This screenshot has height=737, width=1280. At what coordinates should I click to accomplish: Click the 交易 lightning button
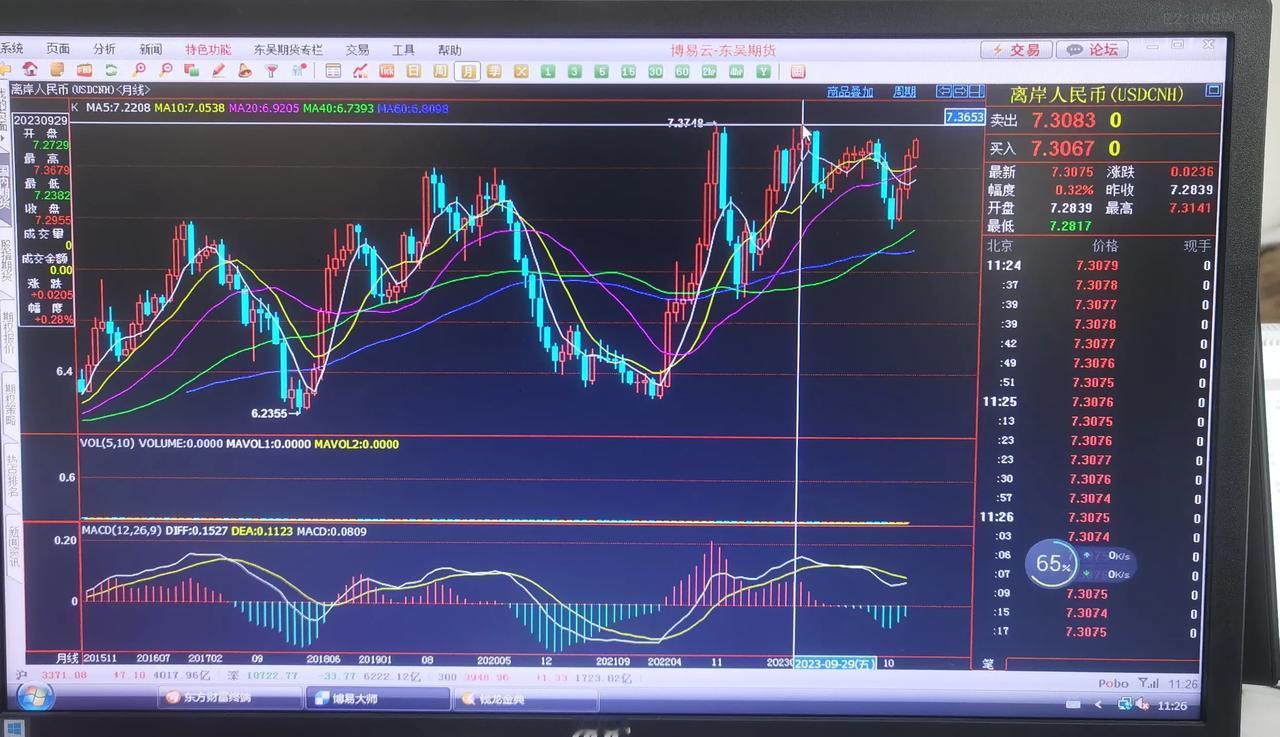coord(1015,49)
